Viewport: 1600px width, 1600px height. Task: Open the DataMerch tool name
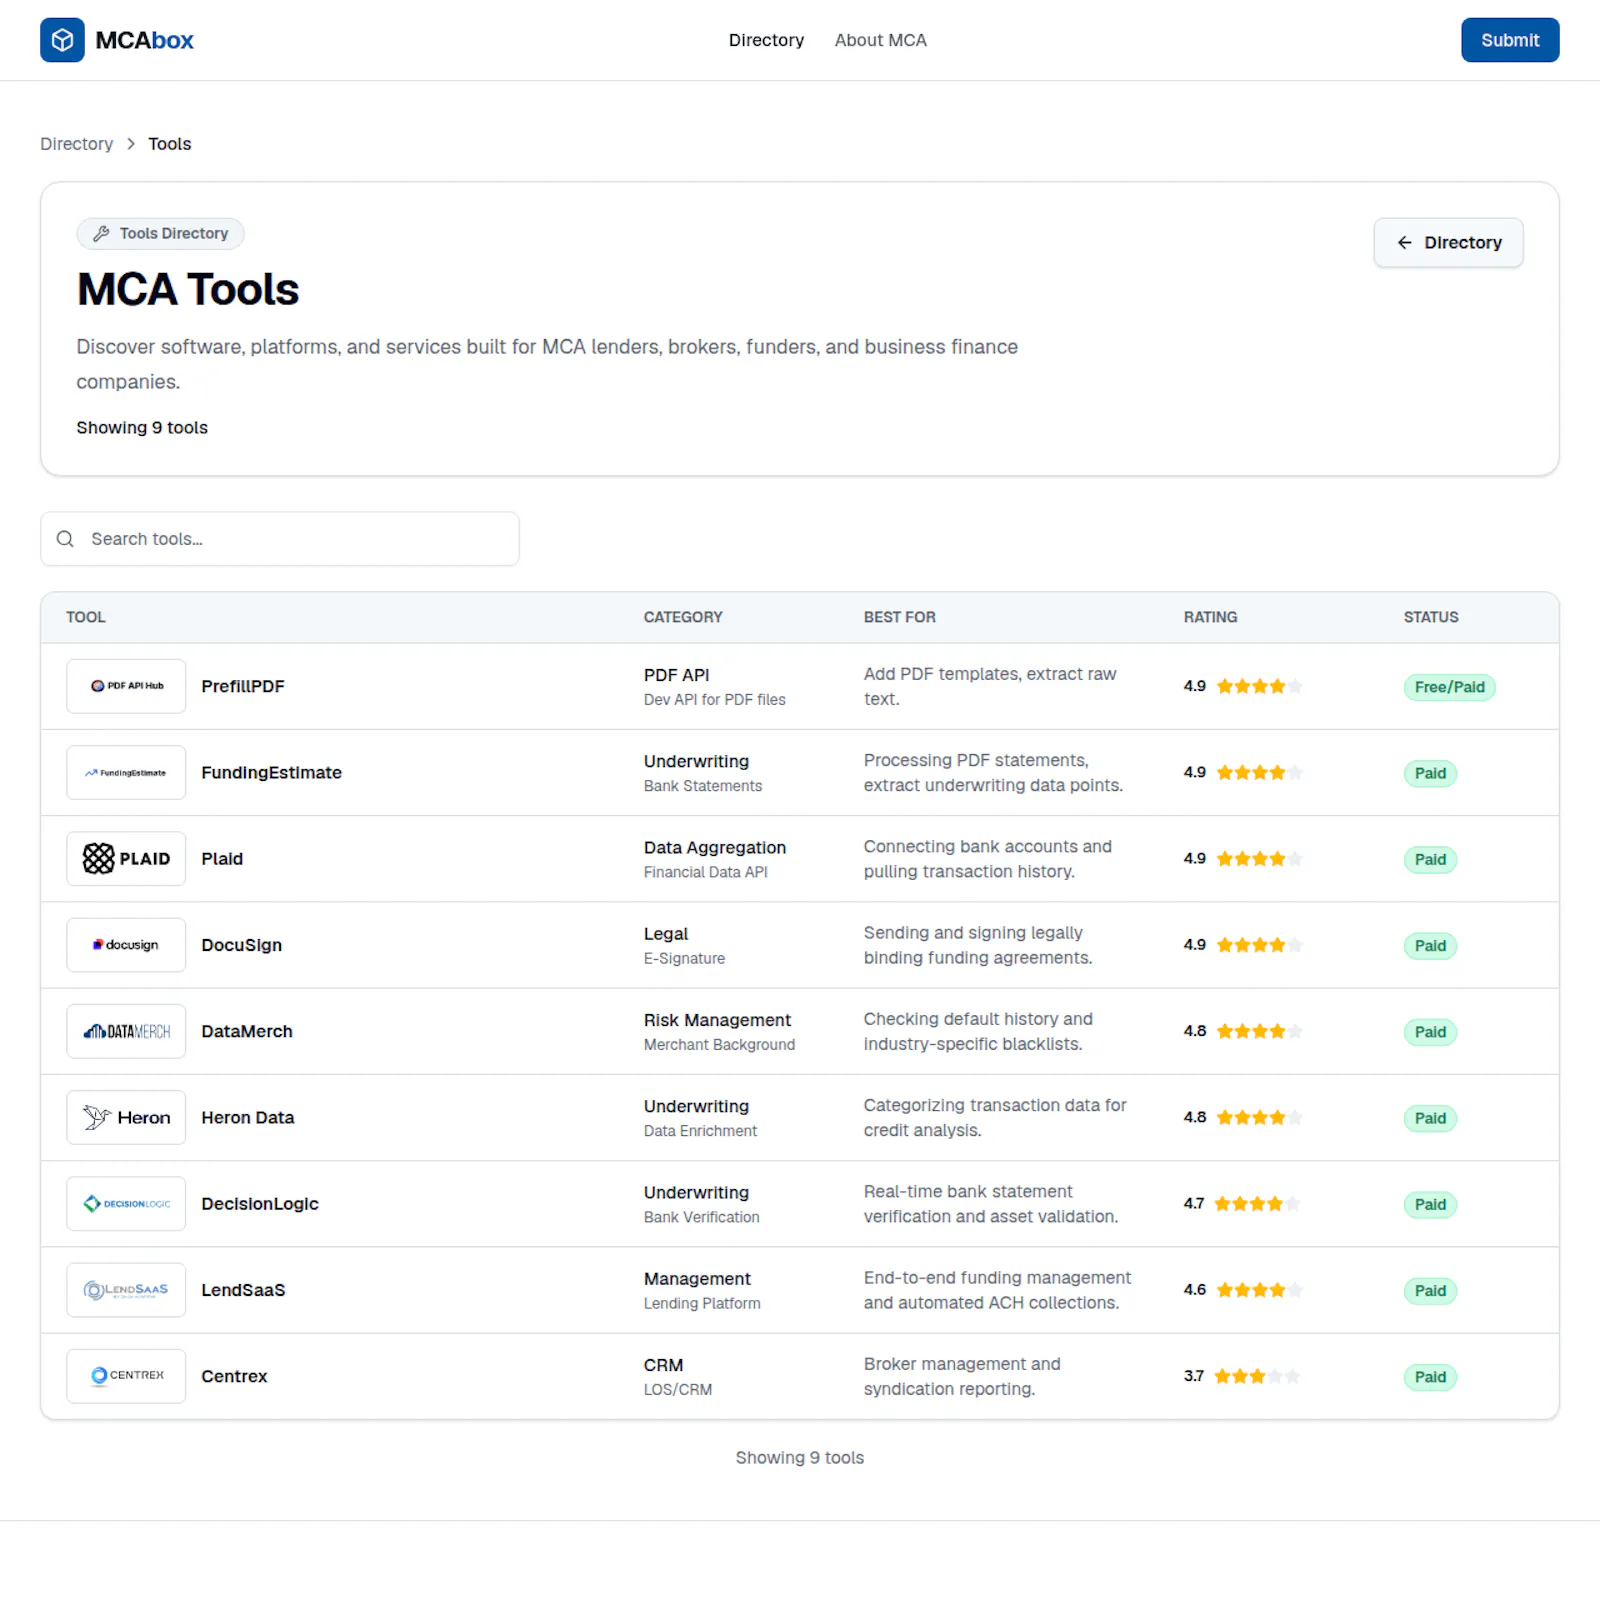[247, 1031]
